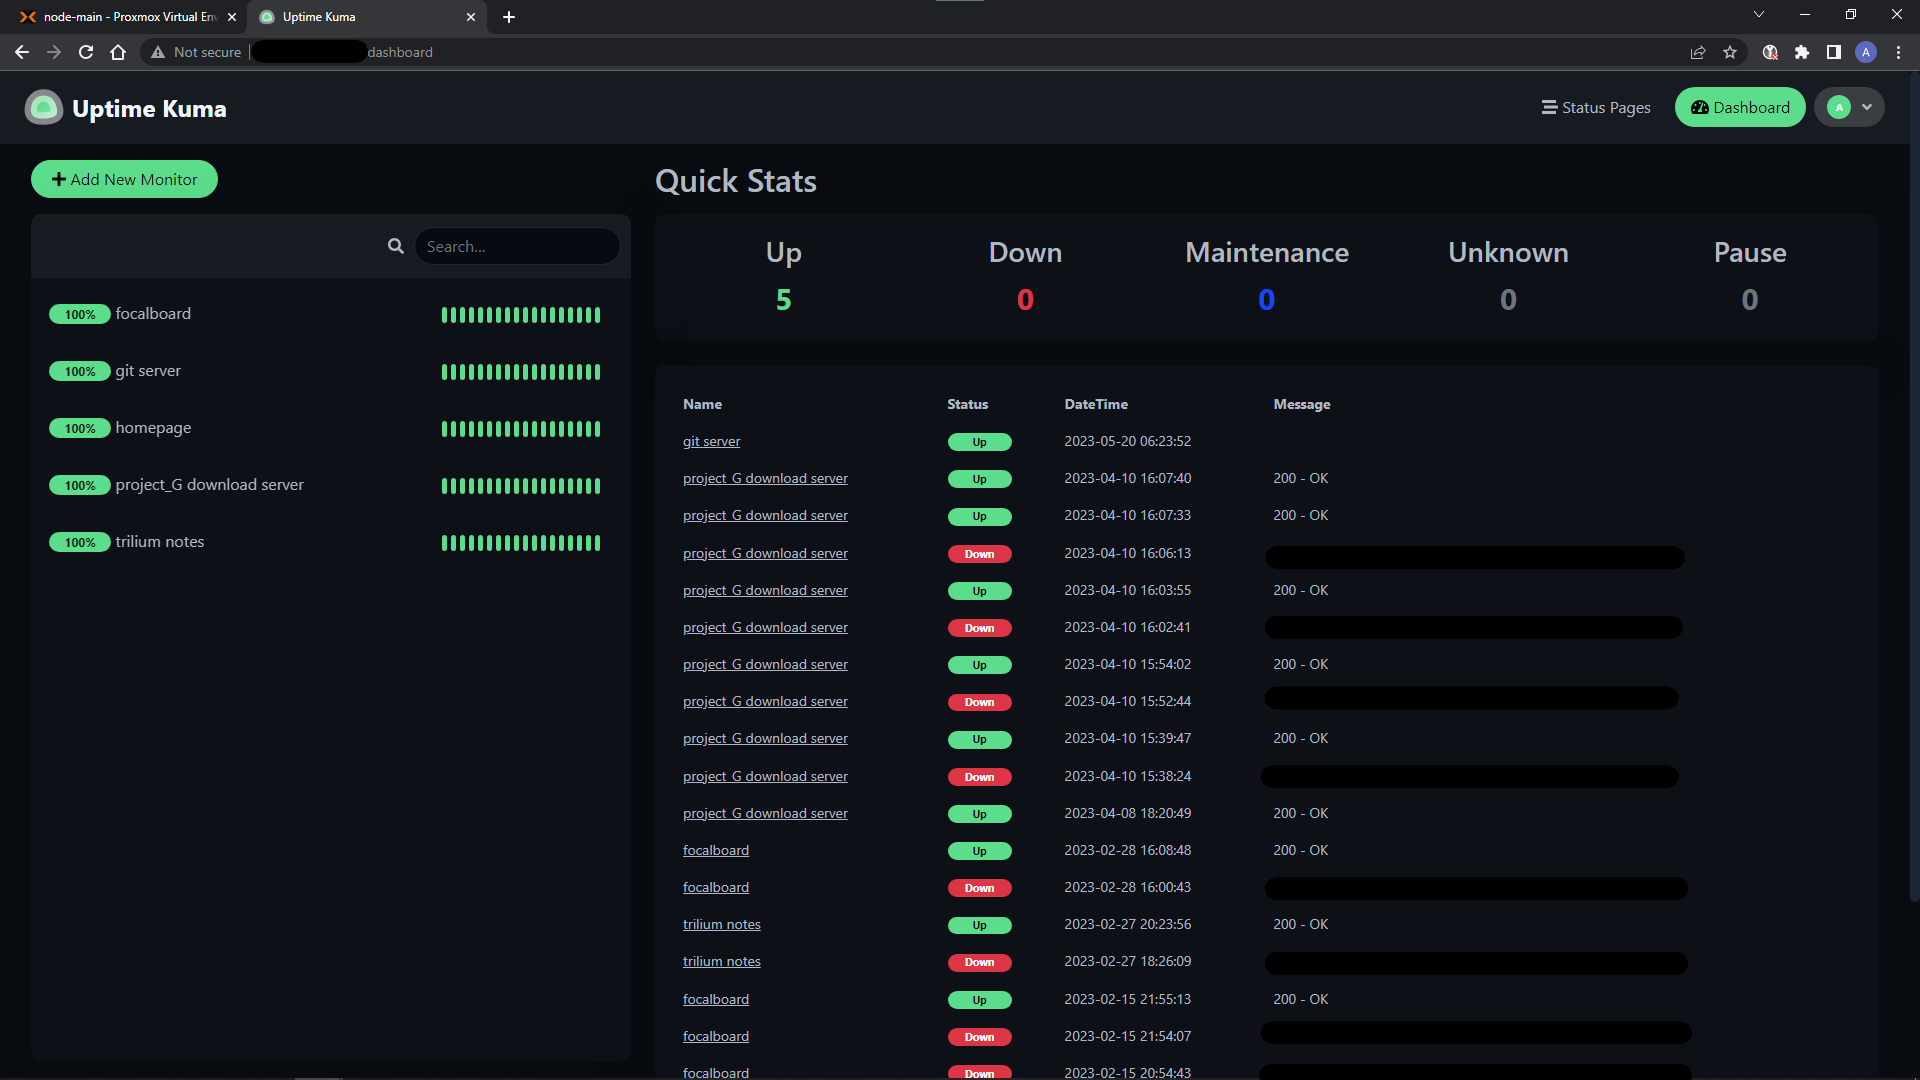Select project_G download server monitor in sidebar

(x=330, y=485)
